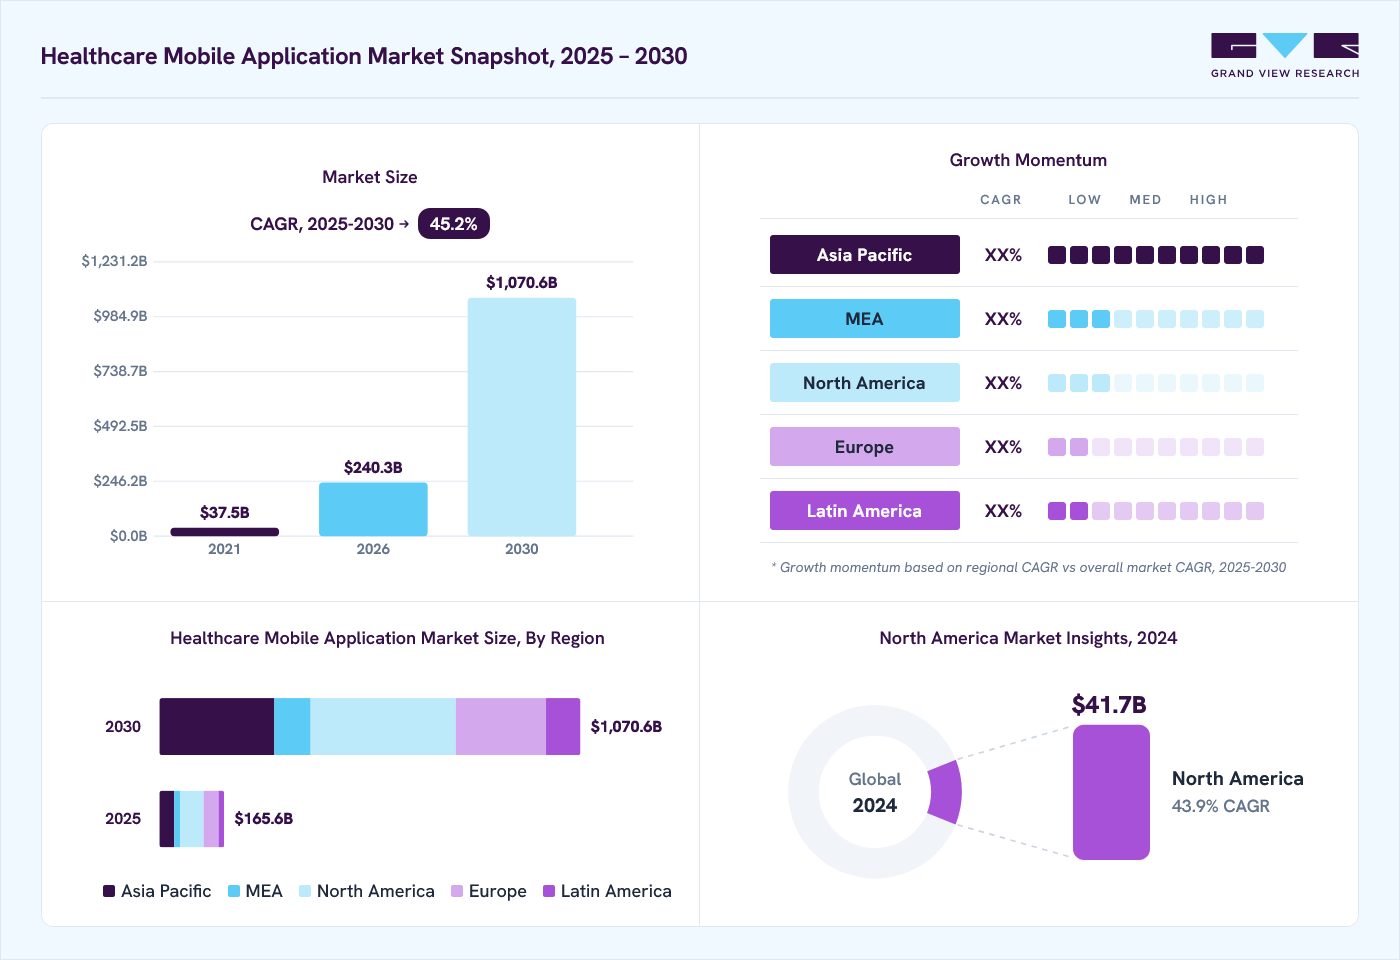Viewport: 1400px width, 960px height.
Task: Click the MEA region label in Growth Momentum
Action: (864, 319)
